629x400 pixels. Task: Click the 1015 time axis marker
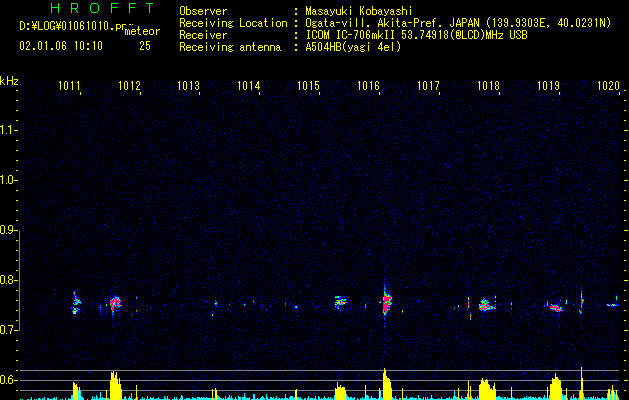tap(308, 86)
